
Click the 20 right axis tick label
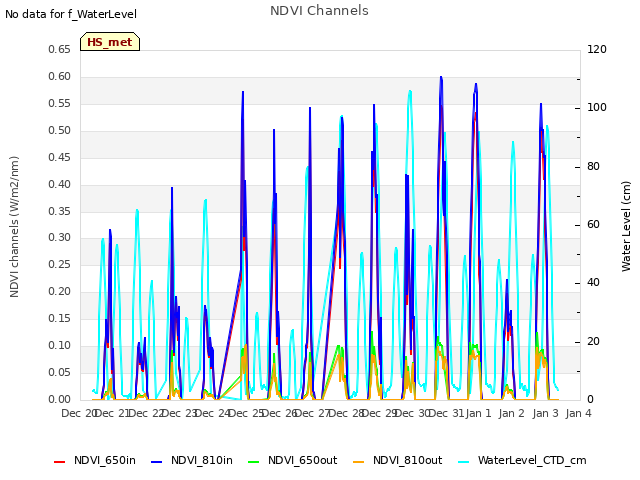coord(593,341)
